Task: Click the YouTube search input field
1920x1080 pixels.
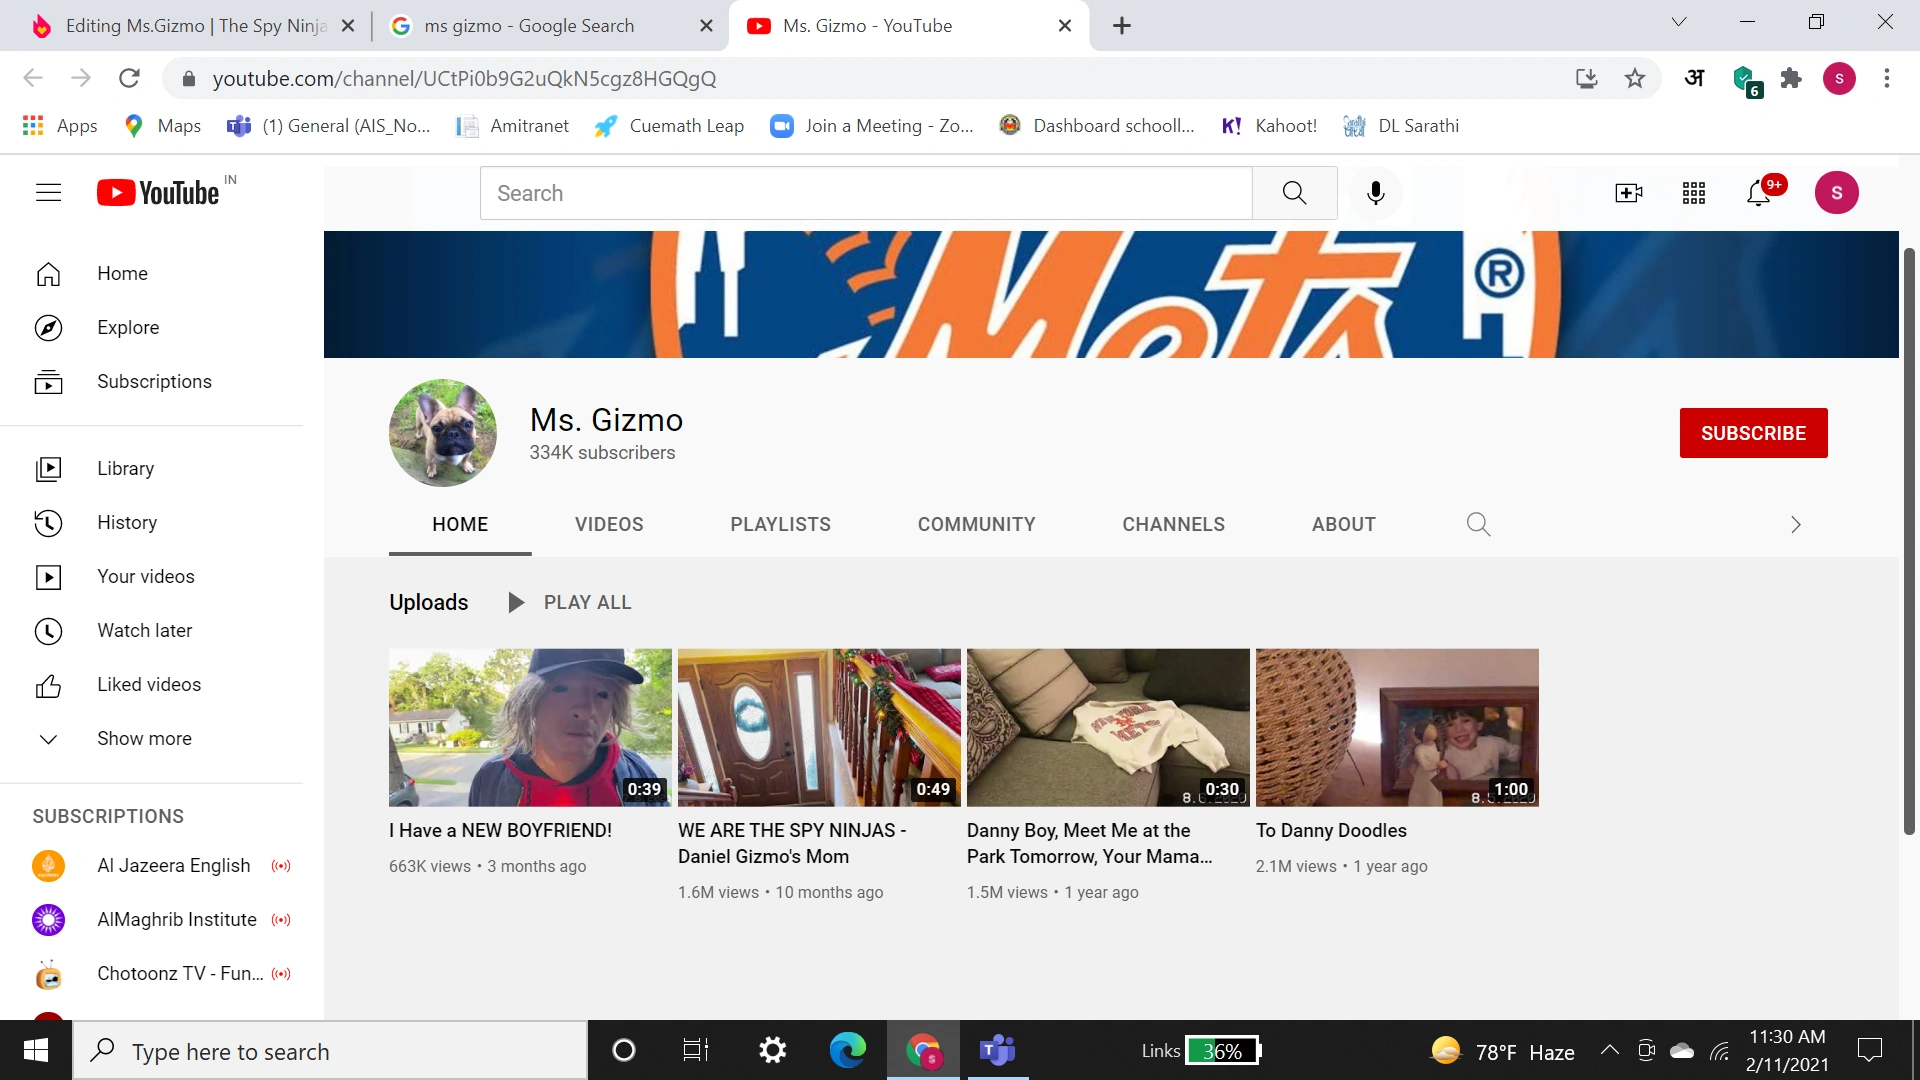Action: (865, 193)
